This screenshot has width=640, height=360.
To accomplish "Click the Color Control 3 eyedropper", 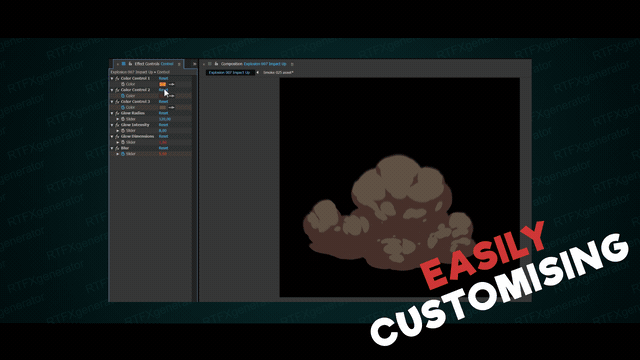I will [171, 107].
